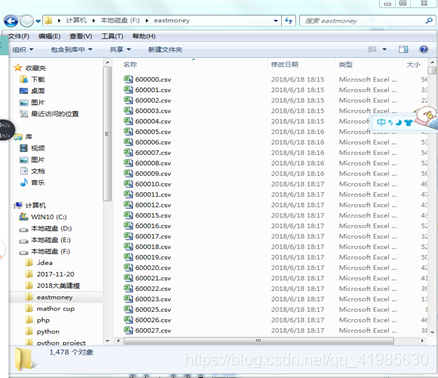Open help with the question mark icon

click(x=424, y=49)
